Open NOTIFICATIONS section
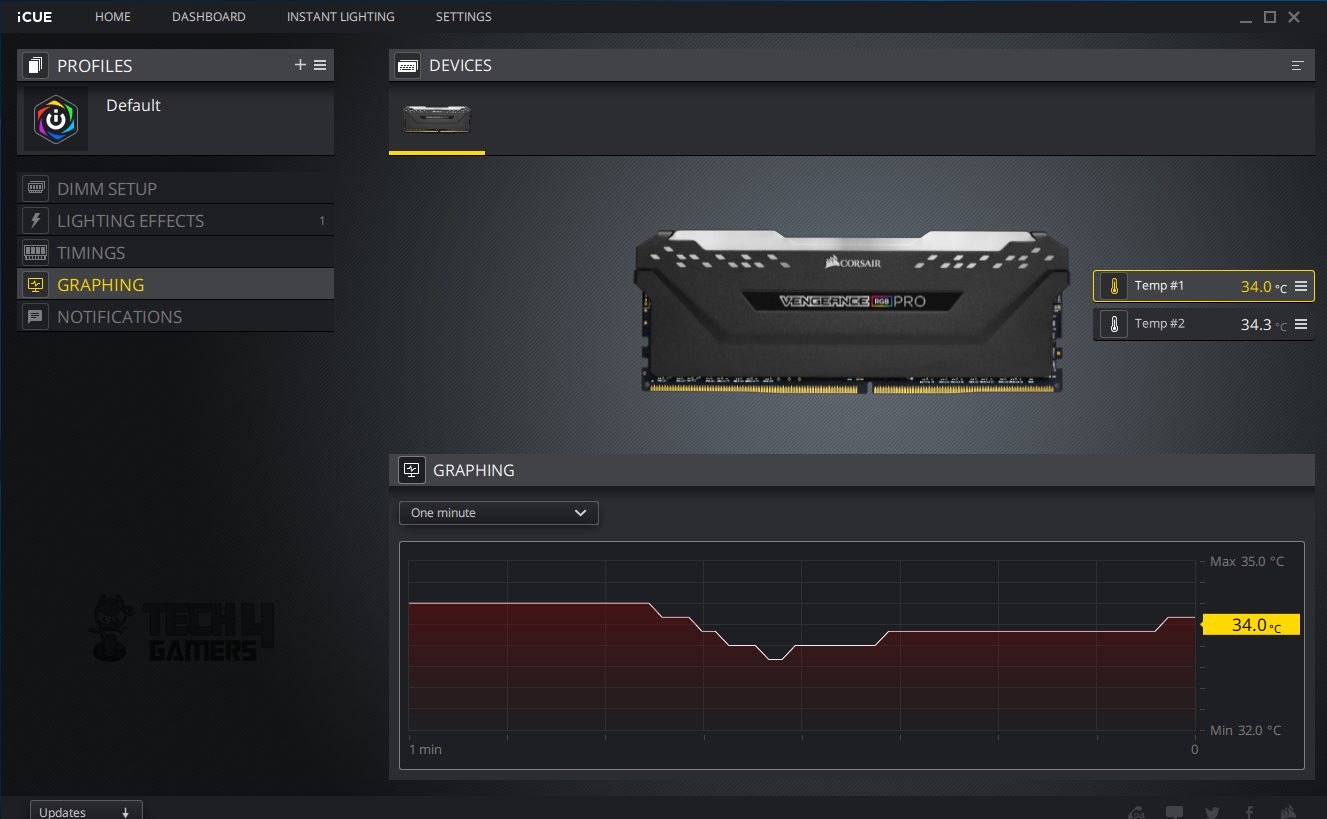1327x819 pixels. pos(175,316)
